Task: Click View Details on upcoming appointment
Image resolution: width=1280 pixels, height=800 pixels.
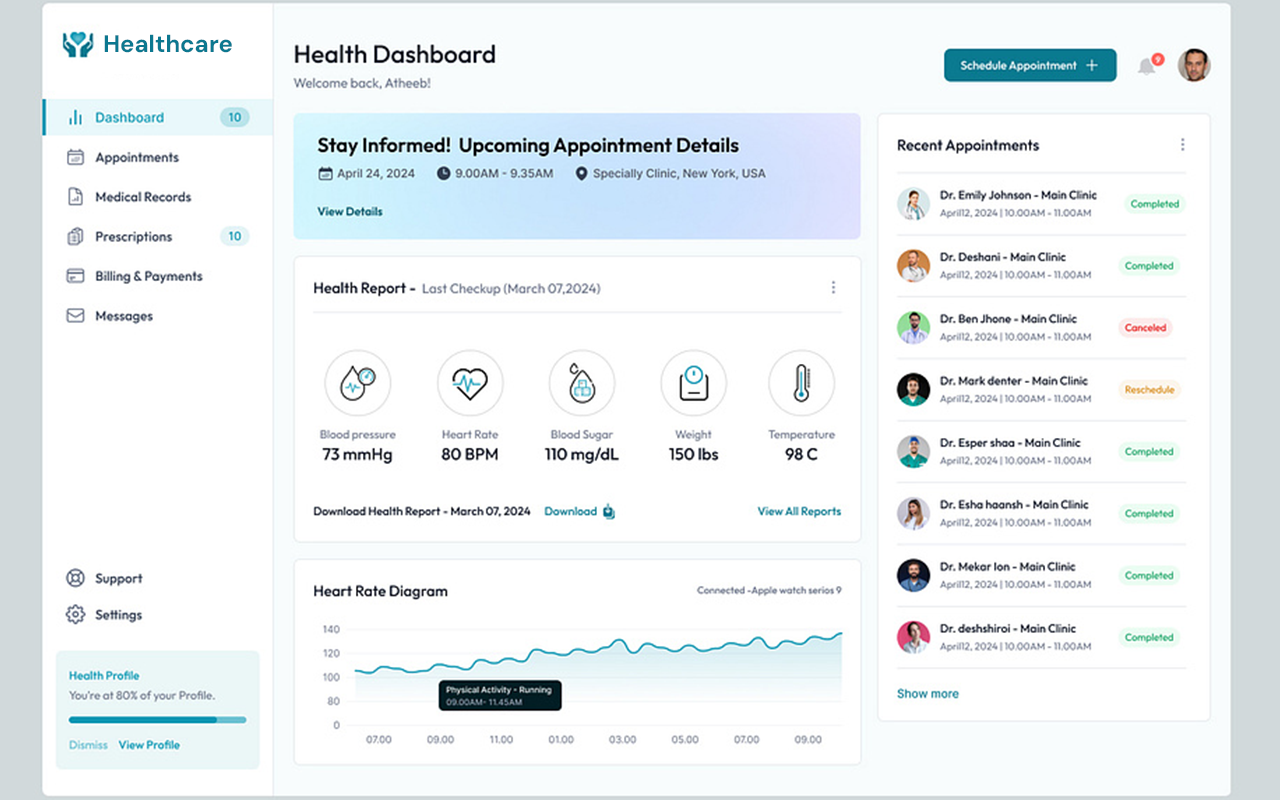Action: pos(350,212)
